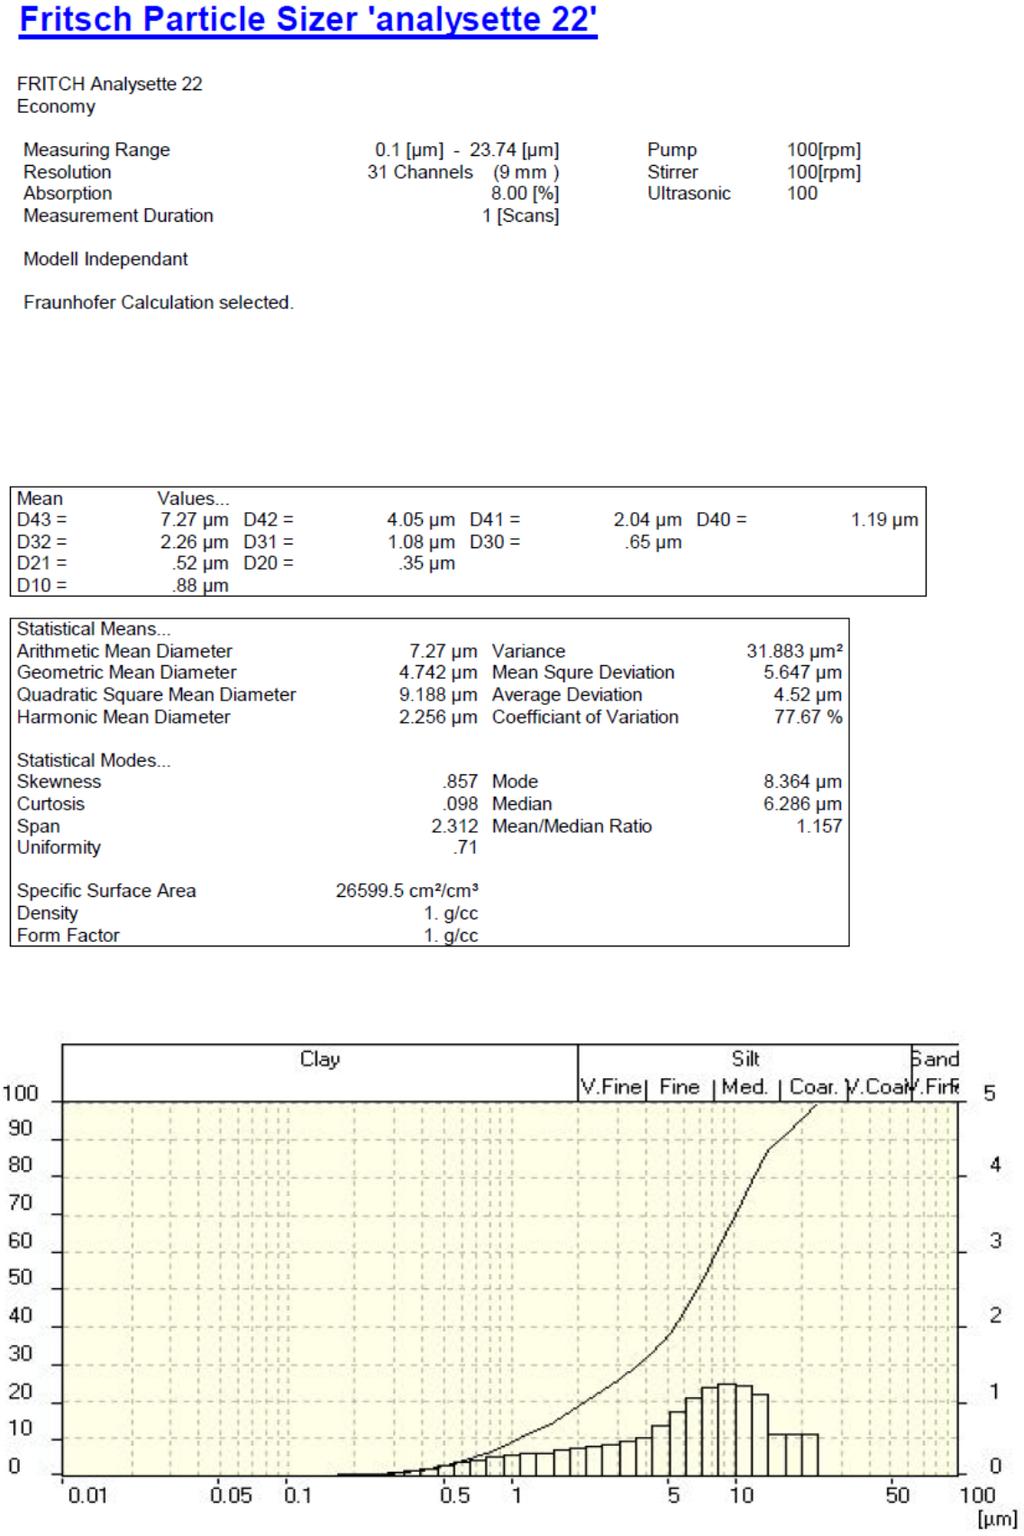
Task: Click the "1.08 µm" D31 value
Action: coord(421,542)
